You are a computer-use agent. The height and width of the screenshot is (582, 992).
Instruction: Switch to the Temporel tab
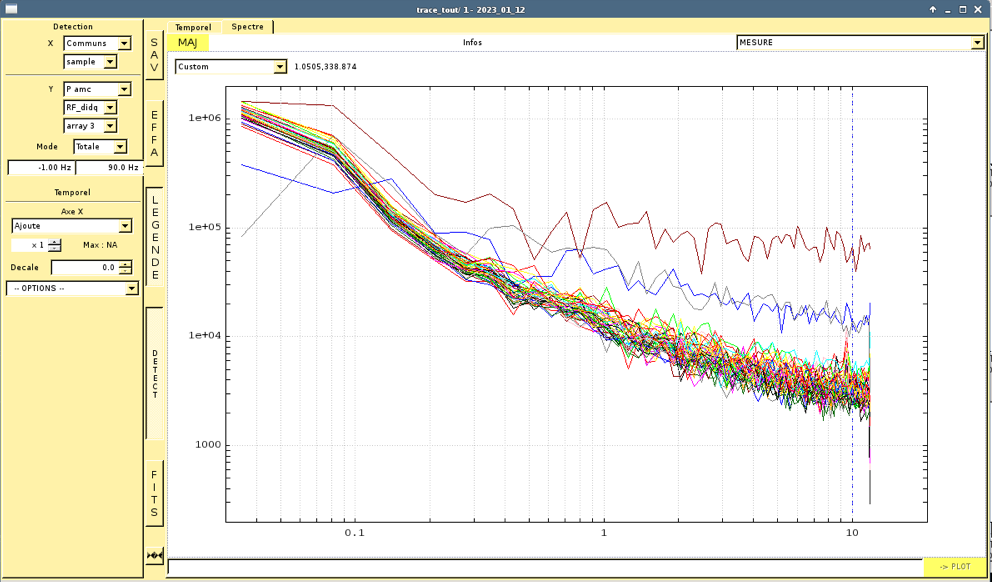click(x=193, y=27)
